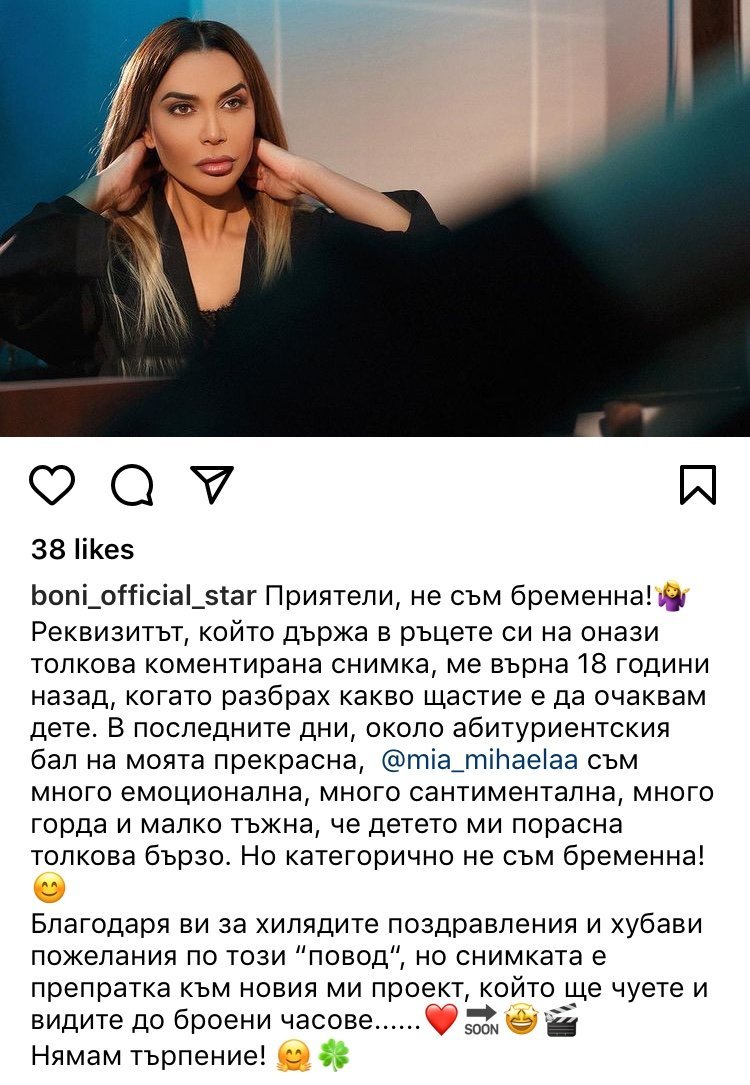Open comments via the speech bubble icon
Viewport: 750px width, 1085px height.
[132, 484]
